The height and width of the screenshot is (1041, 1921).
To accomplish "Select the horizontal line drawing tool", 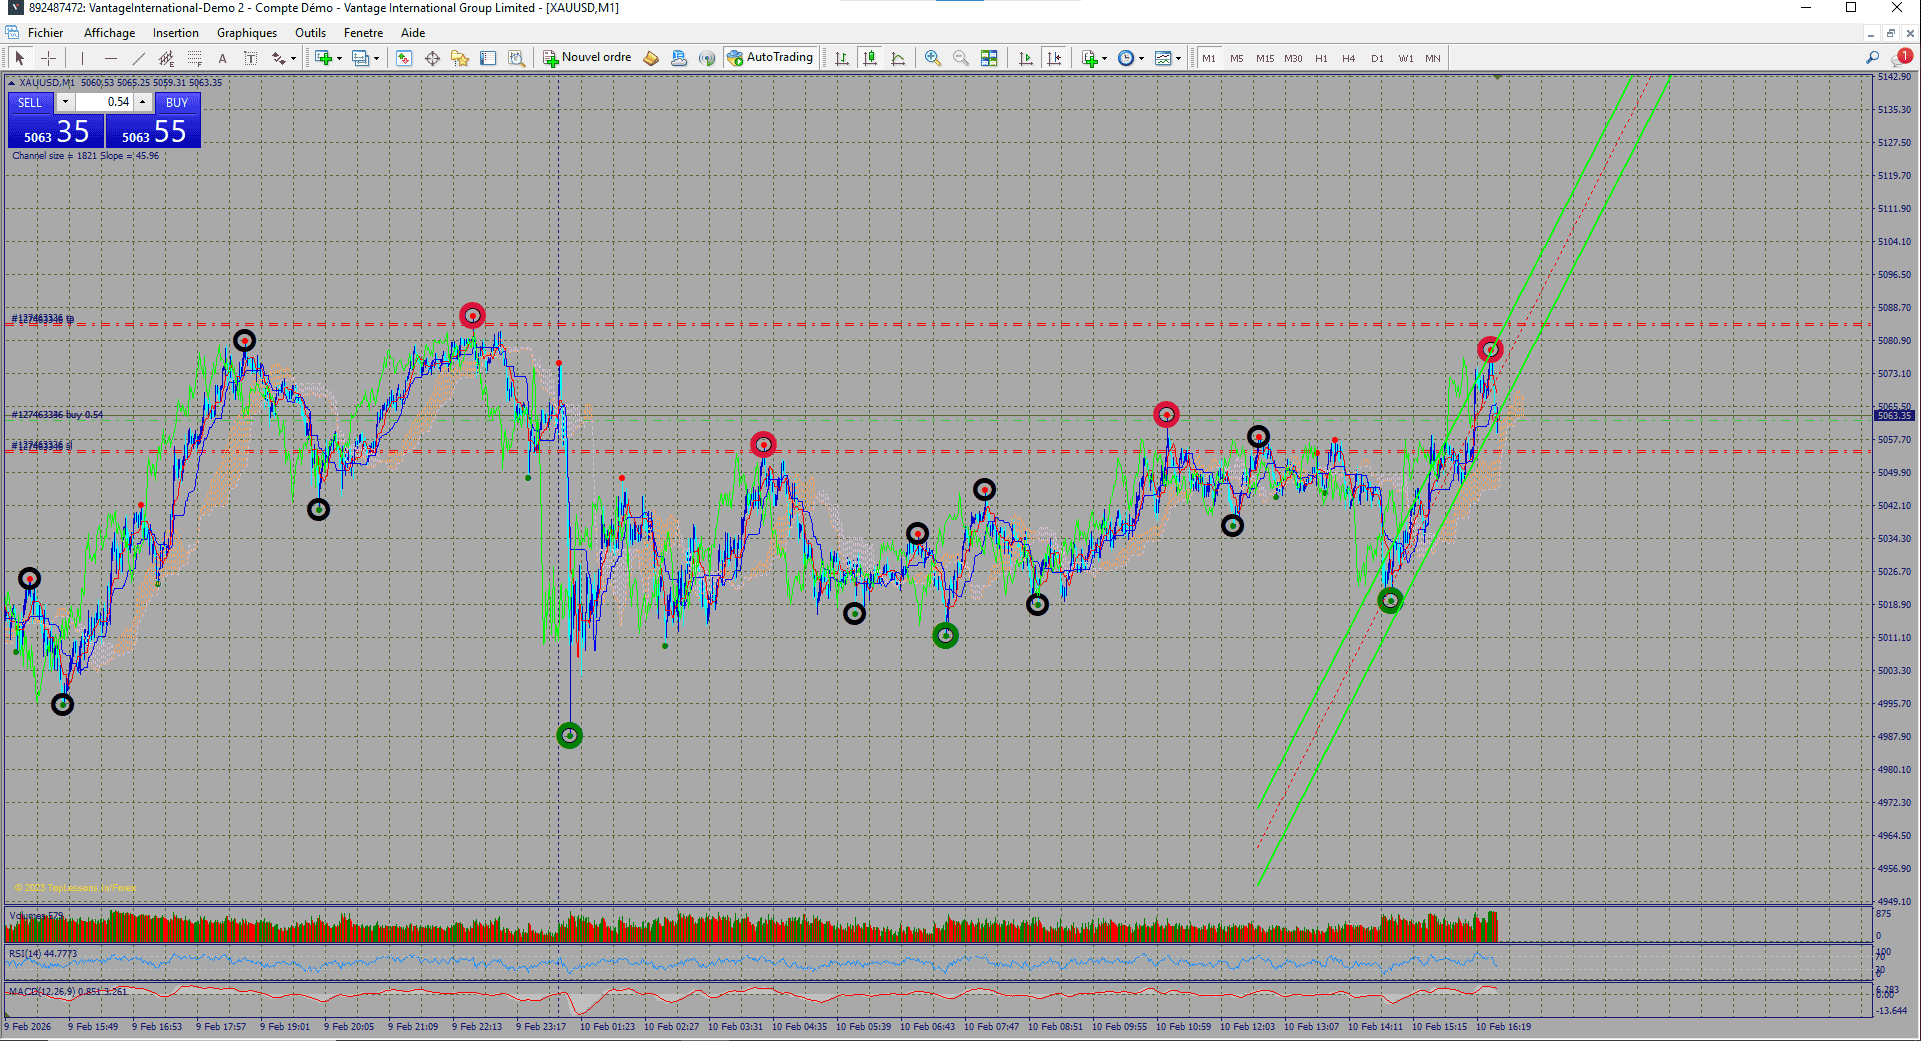I will tap(111, 58).
